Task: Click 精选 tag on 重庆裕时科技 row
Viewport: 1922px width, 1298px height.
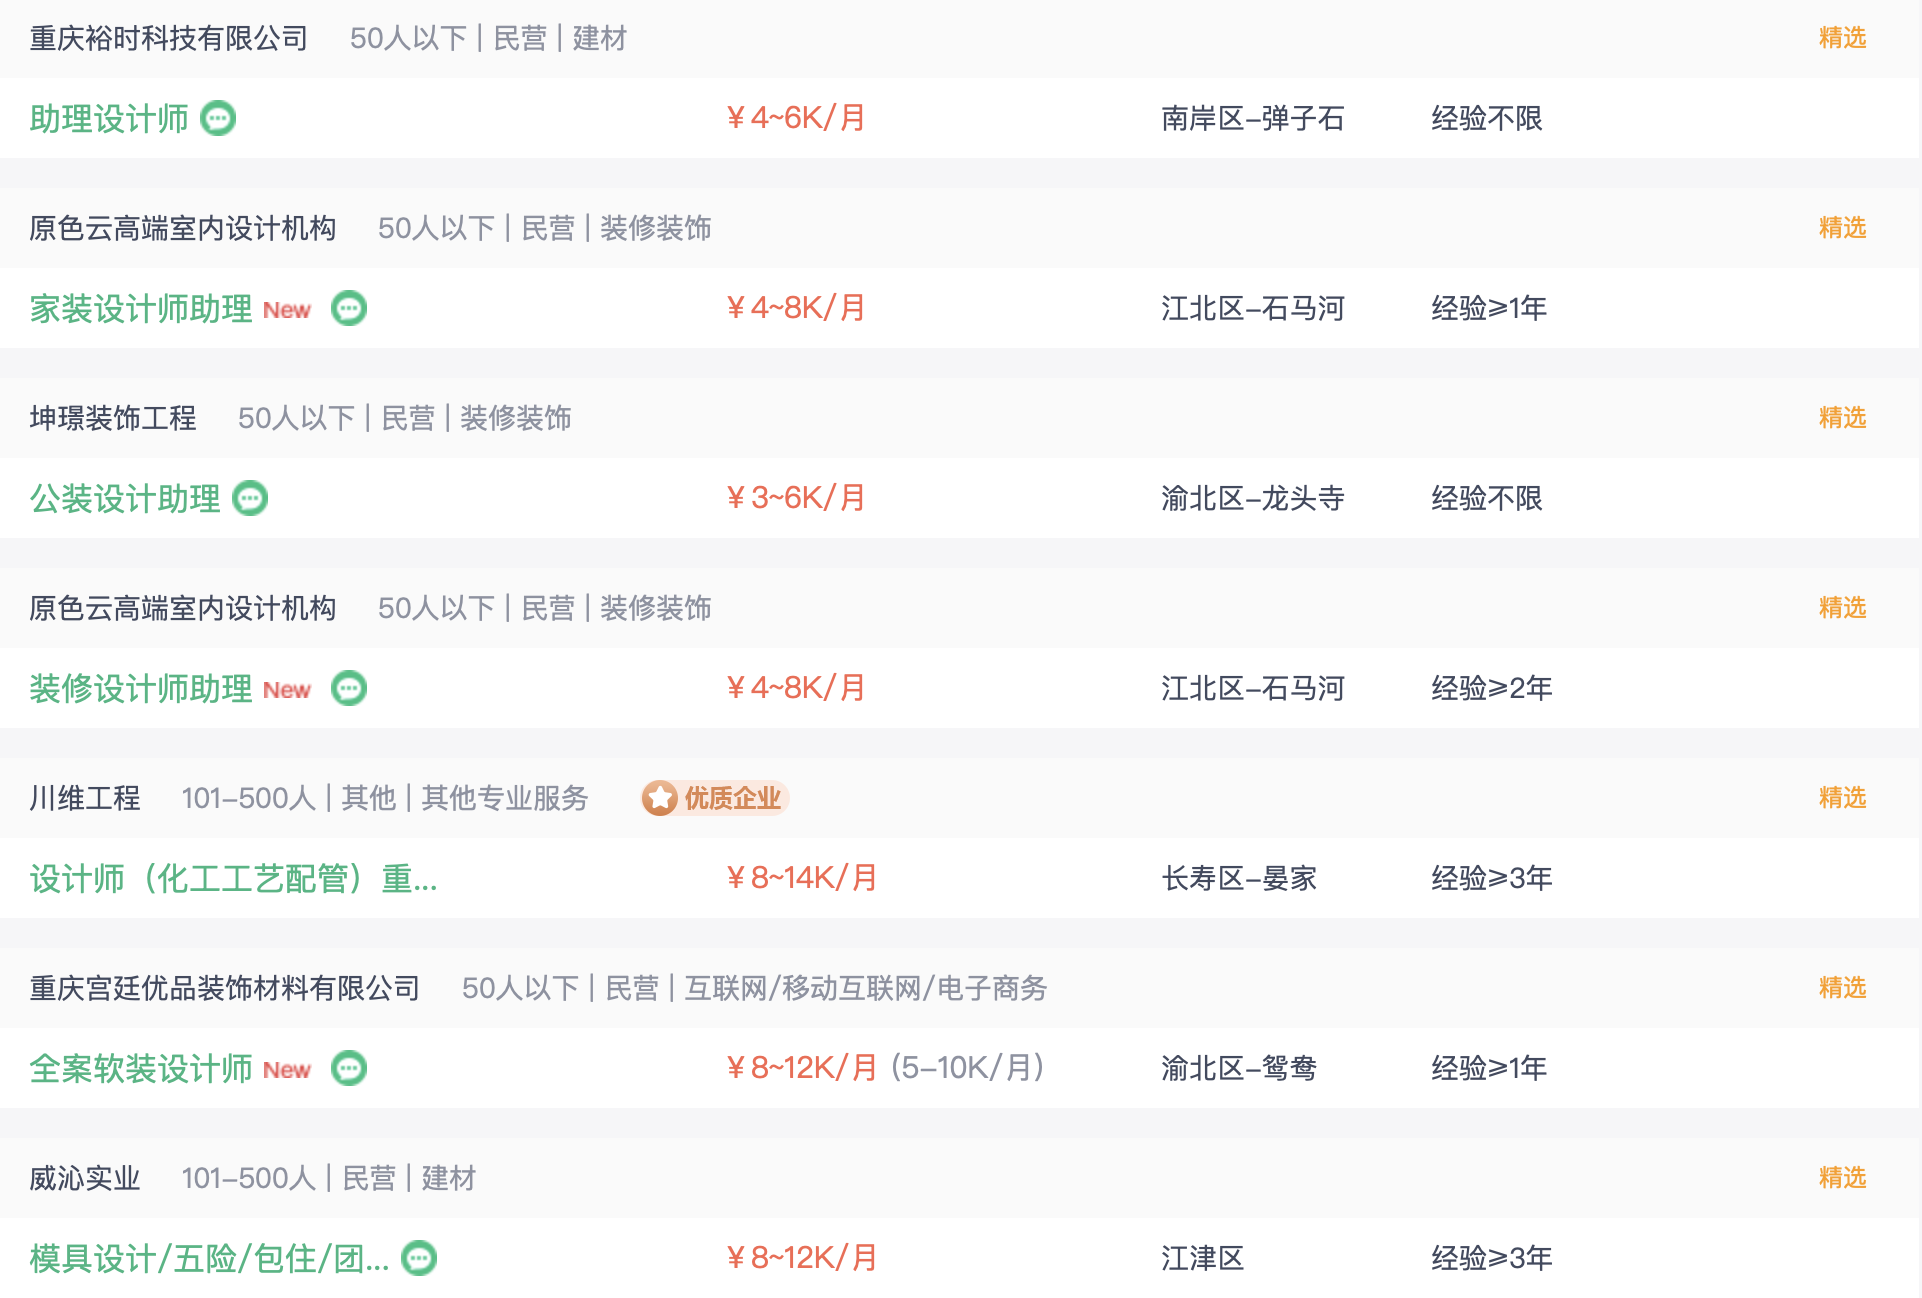Action: pyautogui.click(x=1842, y=38)
